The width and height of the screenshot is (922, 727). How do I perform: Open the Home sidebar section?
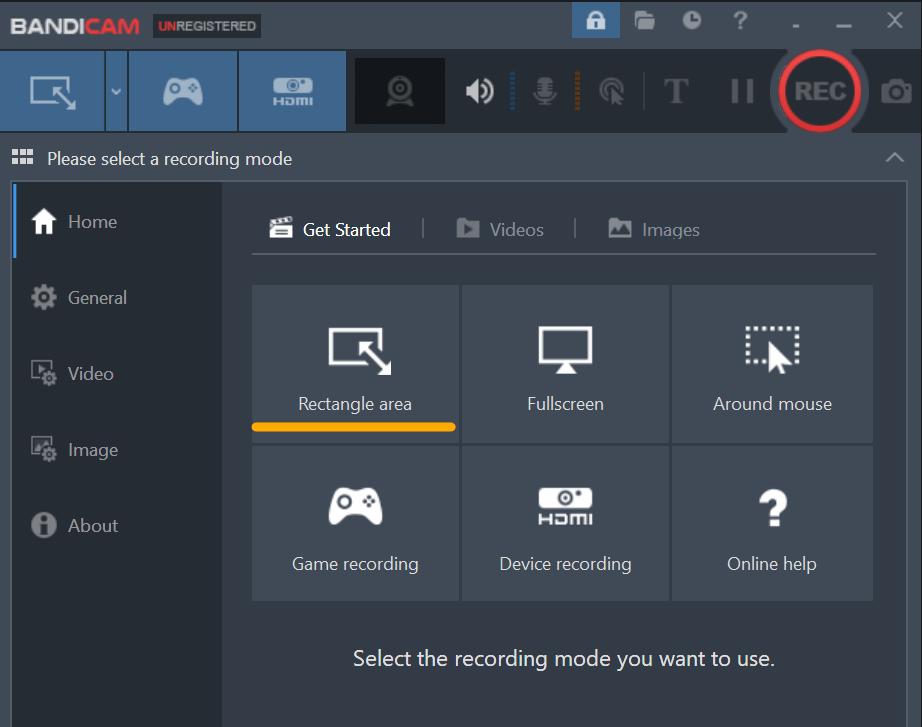118,221
